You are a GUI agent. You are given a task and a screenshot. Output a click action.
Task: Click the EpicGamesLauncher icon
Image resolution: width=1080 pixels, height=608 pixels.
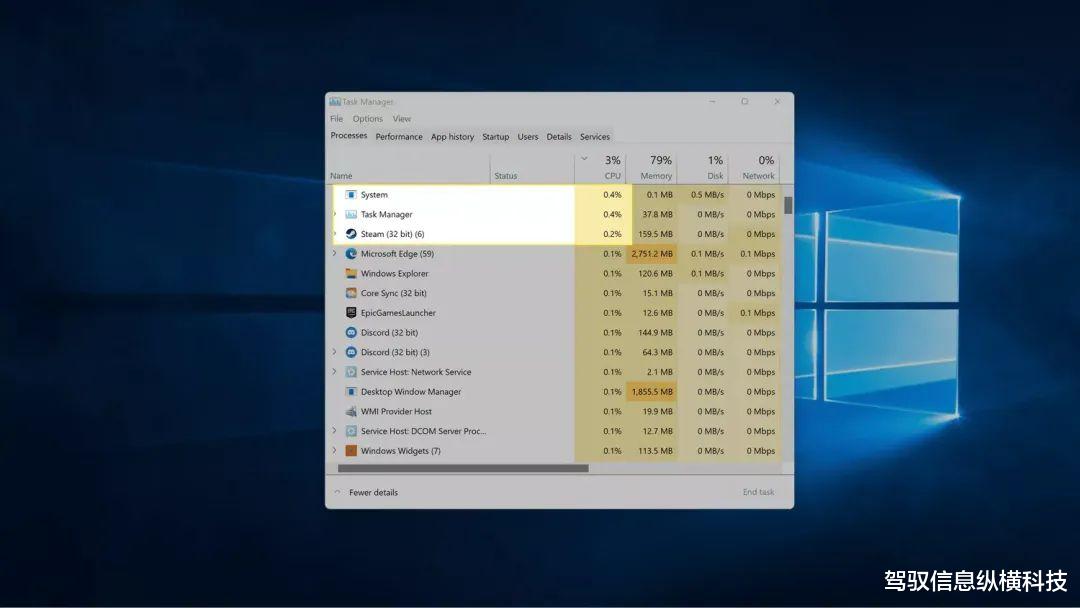[352, 312]
